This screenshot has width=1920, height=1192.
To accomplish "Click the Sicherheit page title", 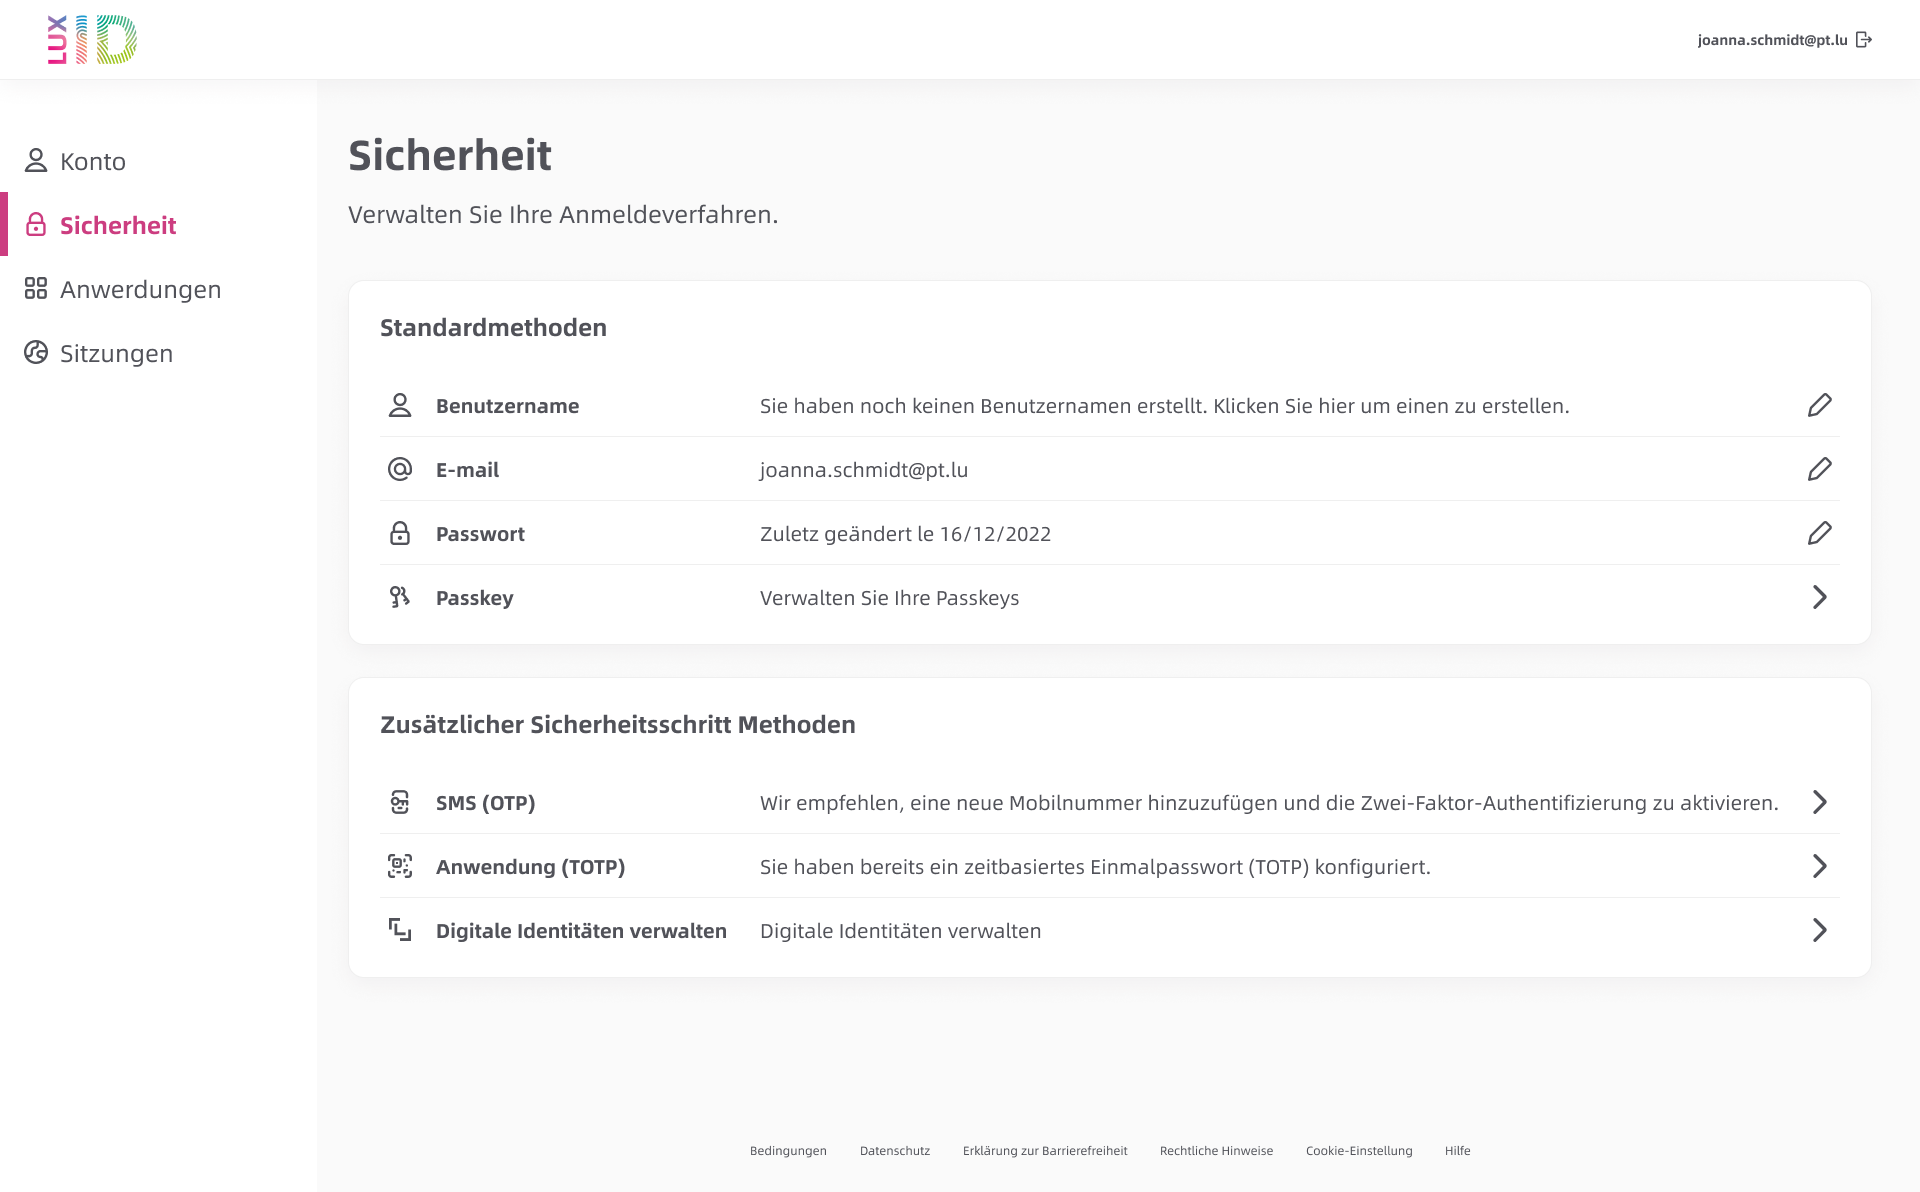I will tap(449, 155).
